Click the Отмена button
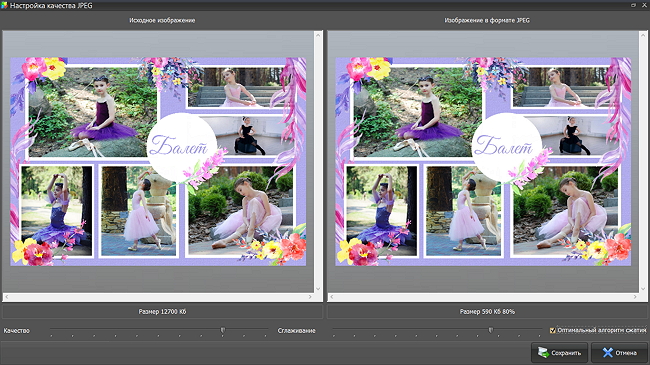The width and height of the screenshot is (650, 365). tap(619, 353)
